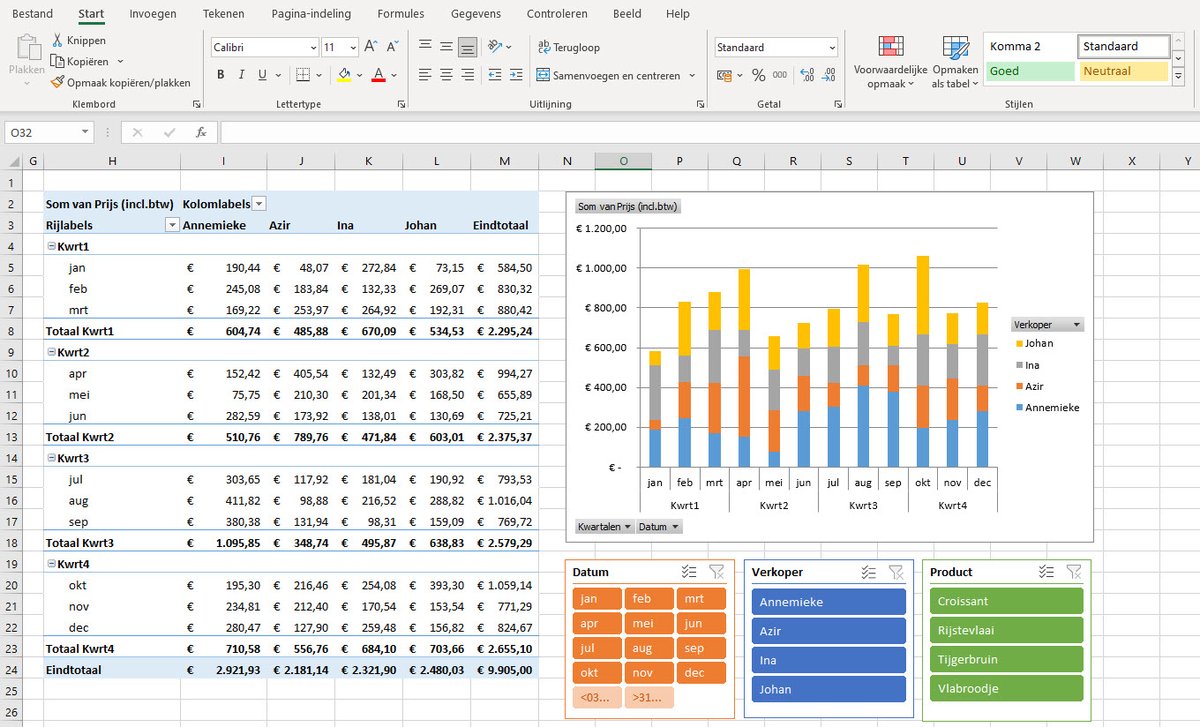
Task: Apply percent style to cells
Action: click(758, 75)
